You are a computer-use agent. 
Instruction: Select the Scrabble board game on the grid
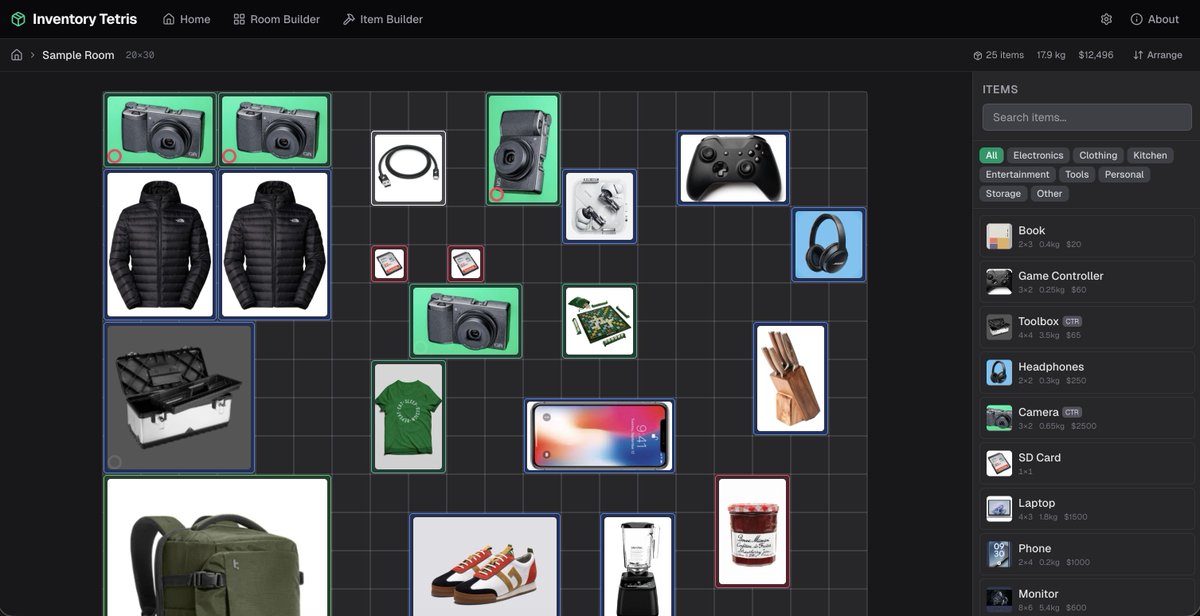click(x=599, y=321)
